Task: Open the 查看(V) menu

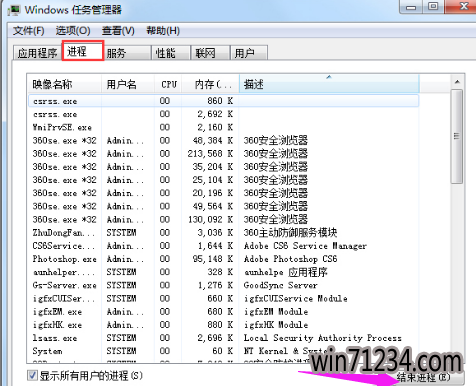Action: coord(118,31)
